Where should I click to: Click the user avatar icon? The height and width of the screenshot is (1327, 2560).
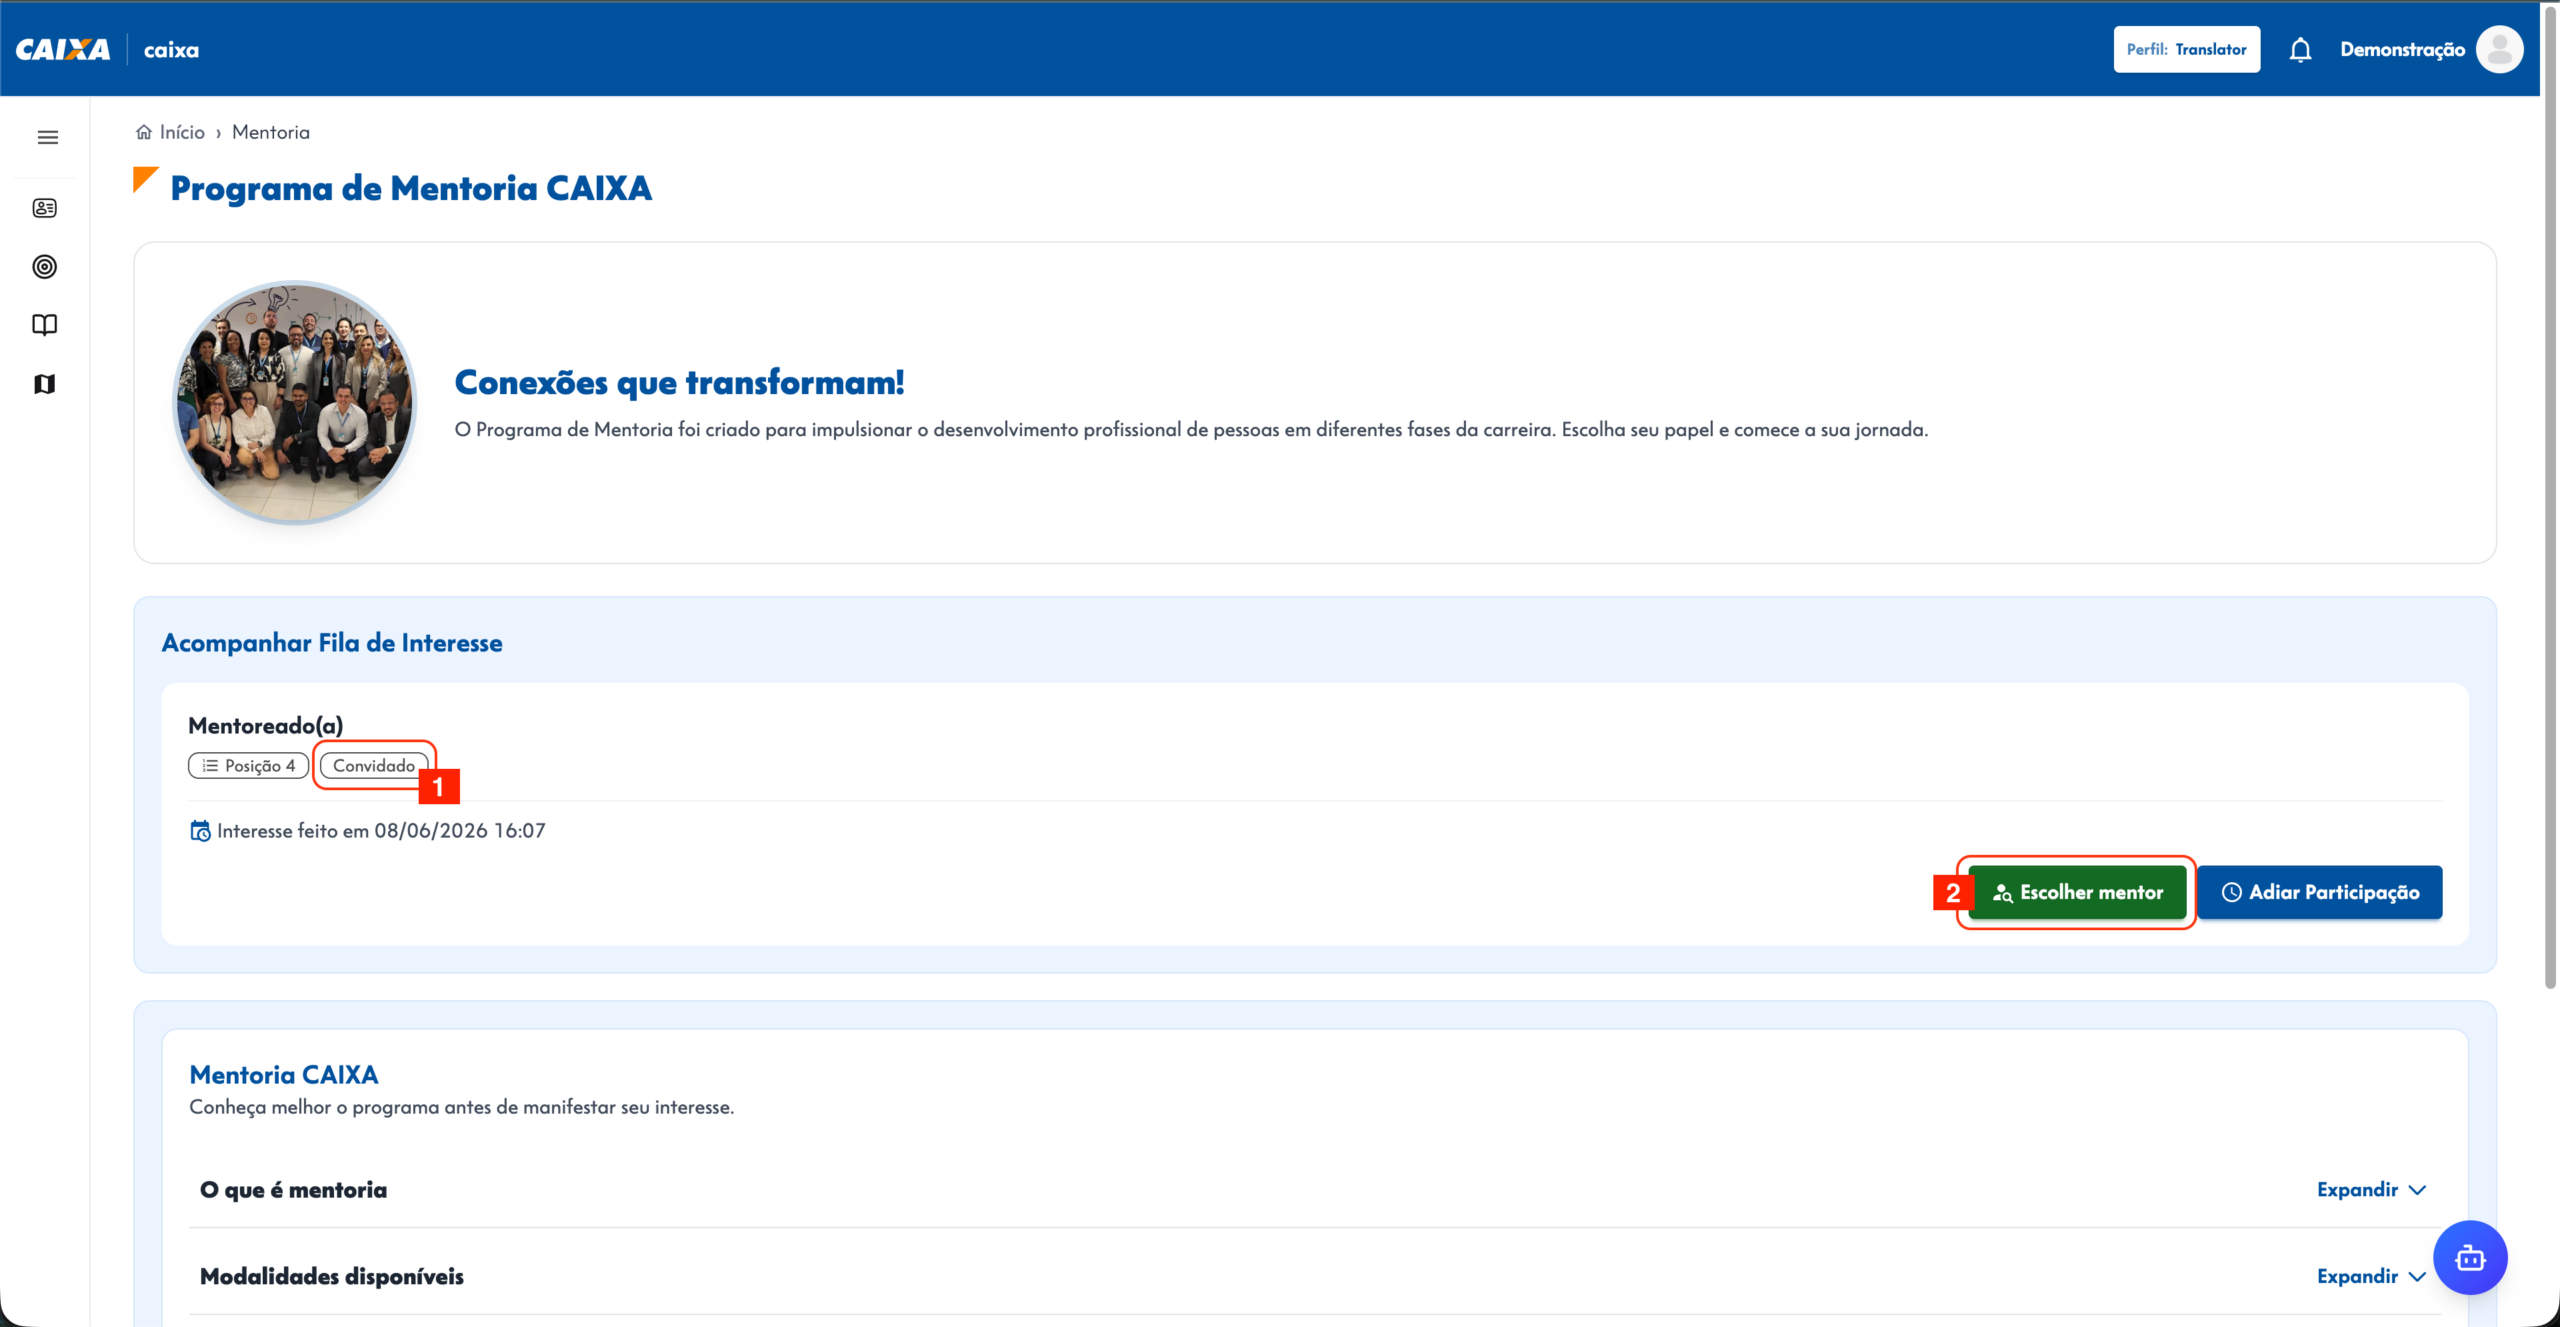tap(2499, 49)
